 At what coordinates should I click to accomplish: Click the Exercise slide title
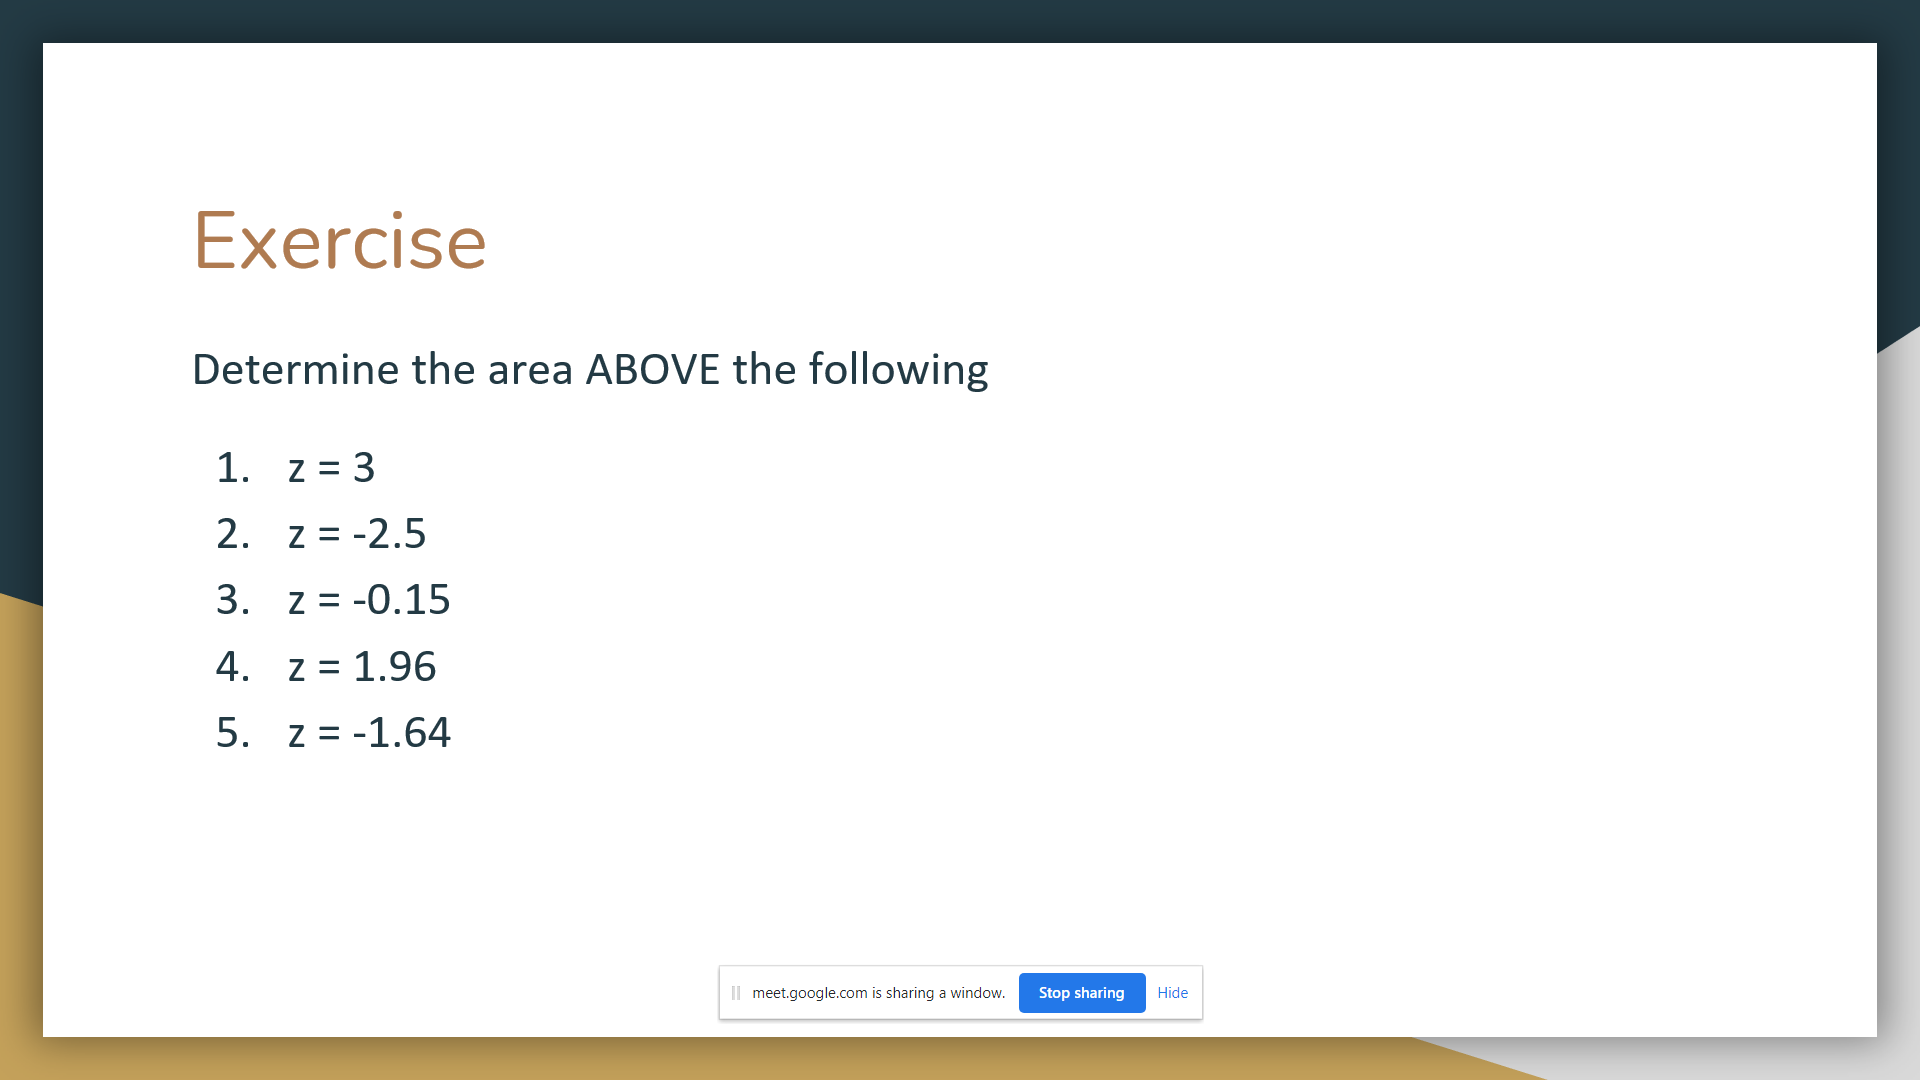coord(339,241)
